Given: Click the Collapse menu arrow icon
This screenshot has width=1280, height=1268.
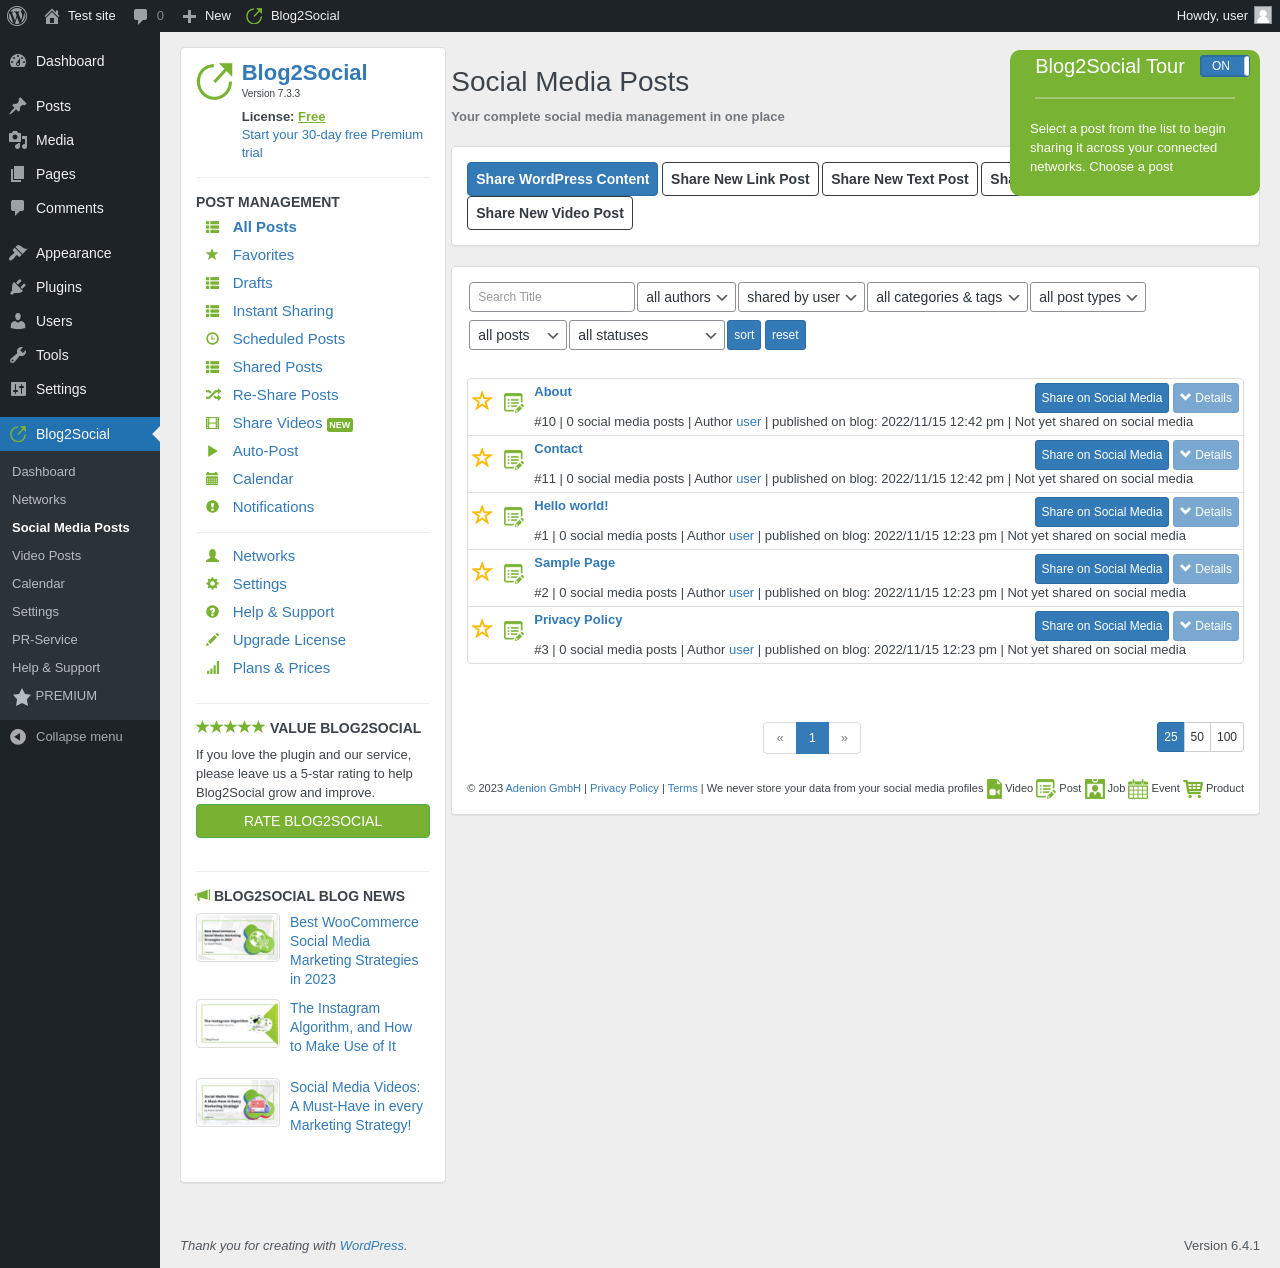Looking at the screenshot, I should point(18,737).
